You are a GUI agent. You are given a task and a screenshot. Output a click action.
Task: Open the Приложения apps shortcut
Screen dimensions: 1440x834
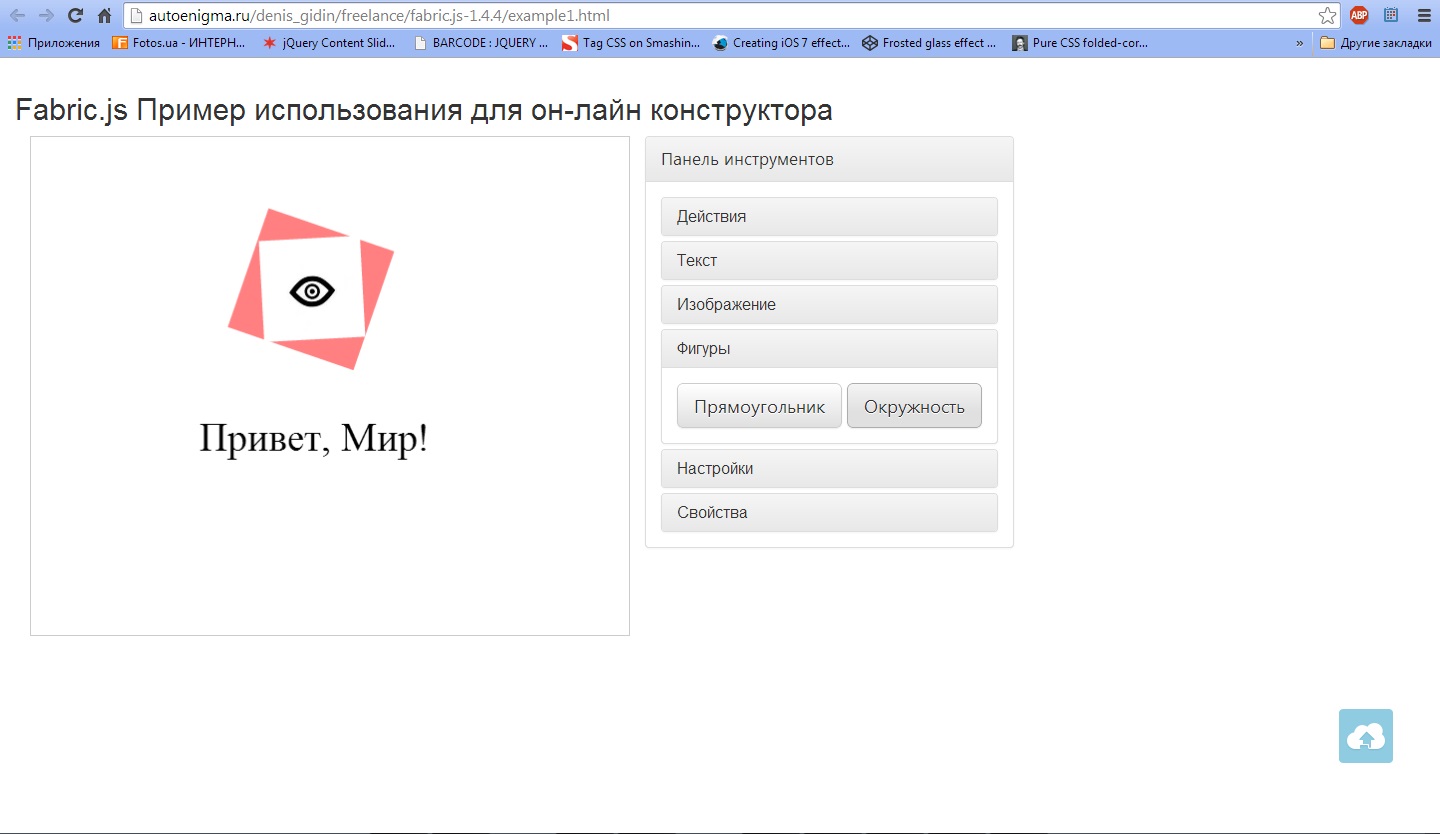click(x=54, y=43)
